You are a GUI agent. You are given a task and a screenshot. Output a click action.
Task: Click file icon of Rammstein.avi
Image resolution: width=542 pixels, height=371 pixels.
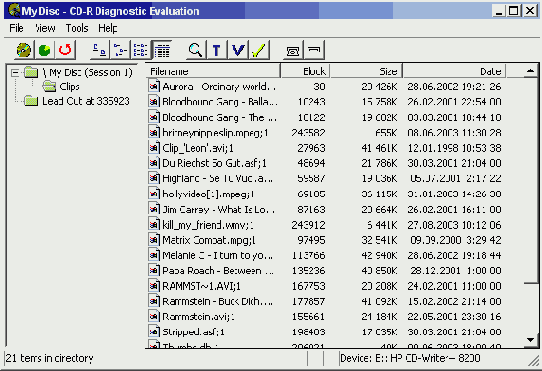point(154,316)
